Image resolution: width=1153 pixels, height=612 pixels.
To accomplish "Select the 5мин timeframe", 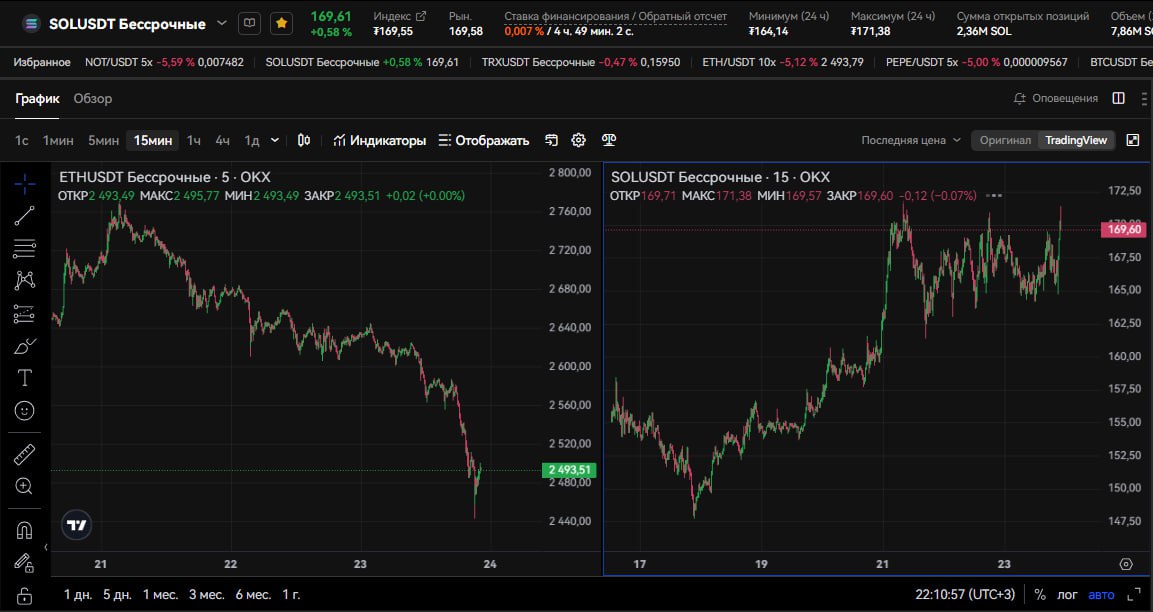I will tap(104, 140).
